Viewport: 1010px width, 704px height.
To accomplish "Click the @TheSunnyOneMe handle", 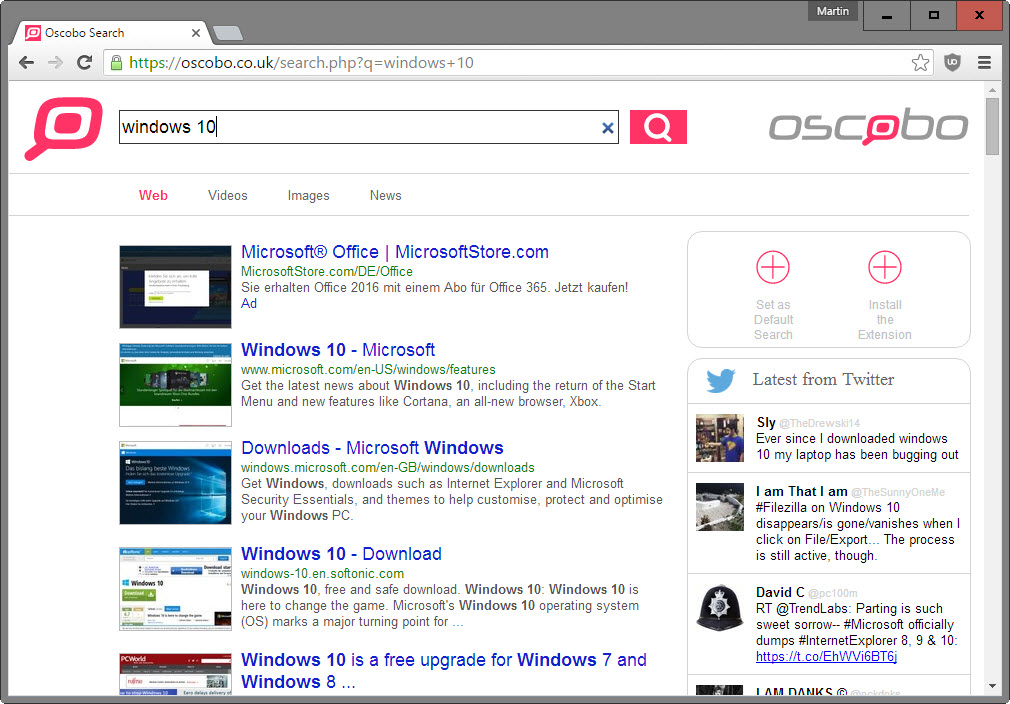I will (898, 492).
